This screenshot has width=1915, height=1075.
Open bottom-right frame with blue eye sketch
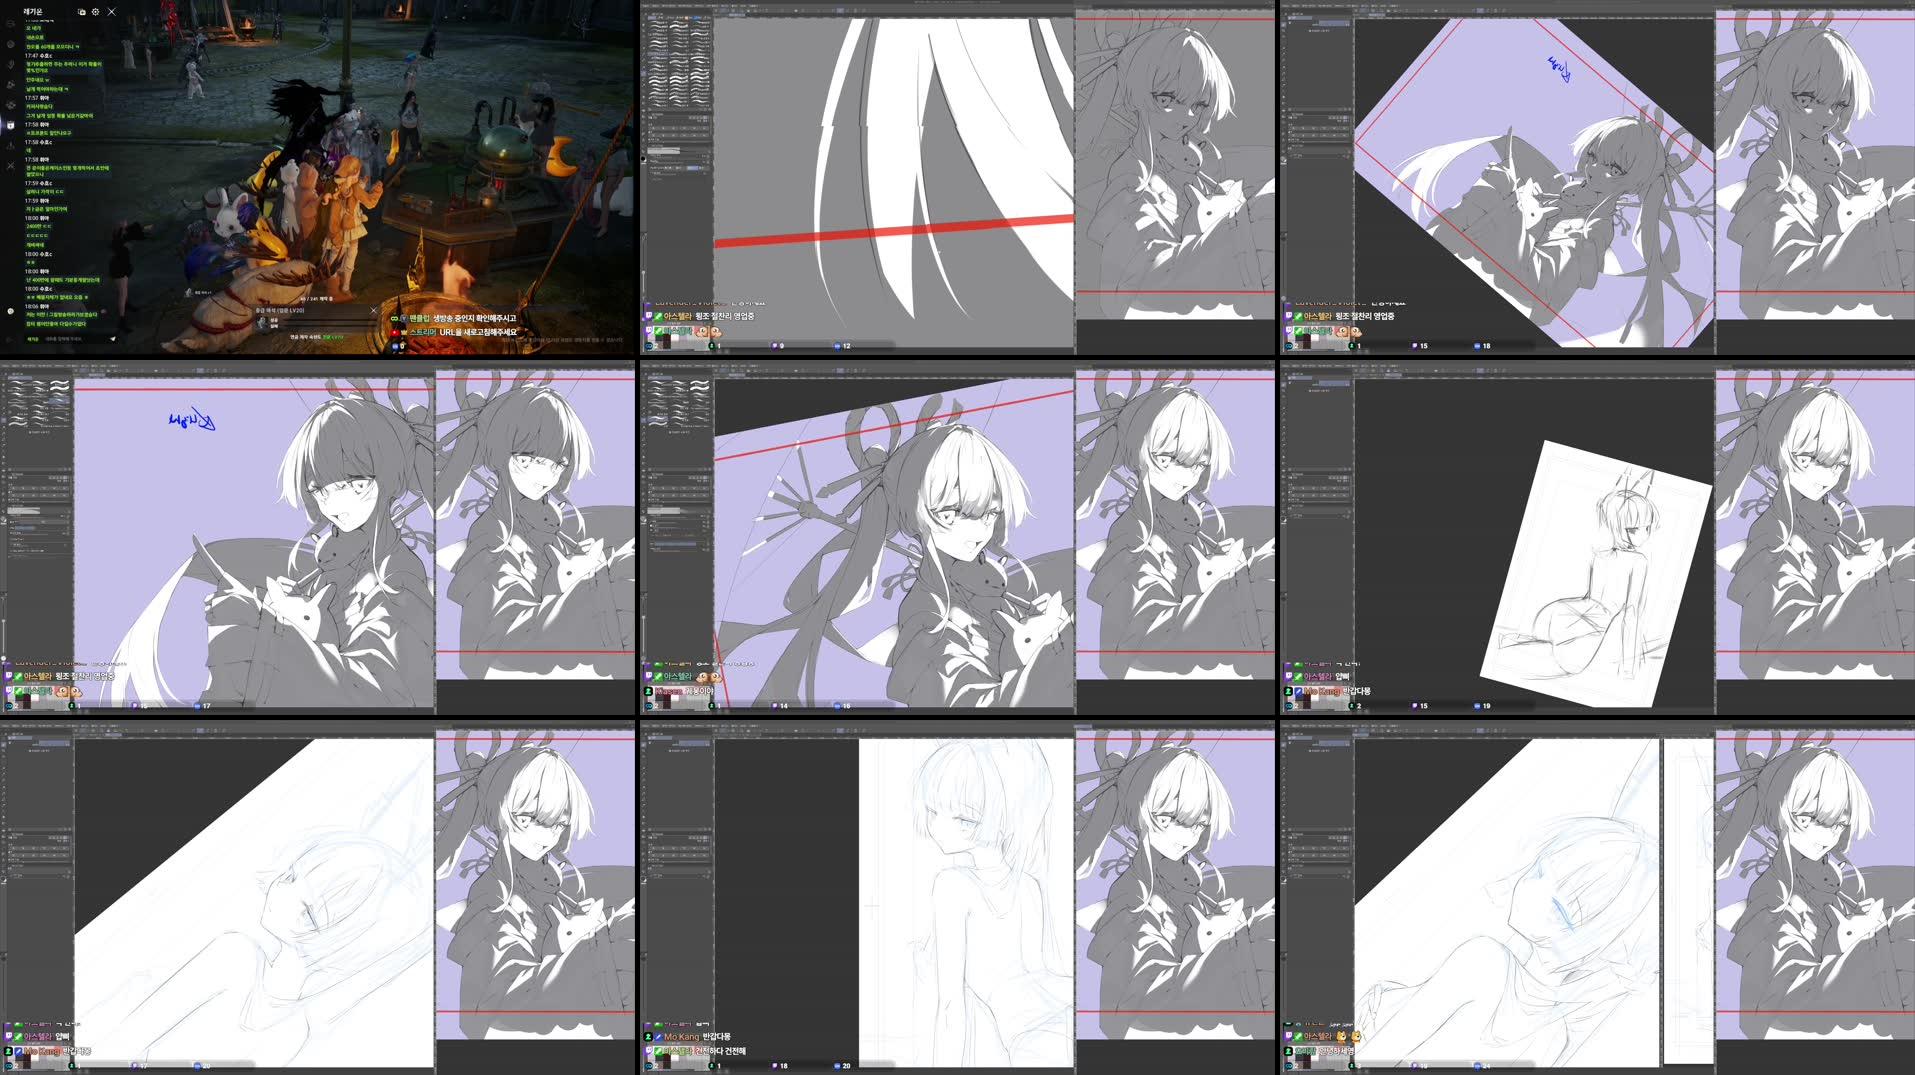[x=1598, y=898]
